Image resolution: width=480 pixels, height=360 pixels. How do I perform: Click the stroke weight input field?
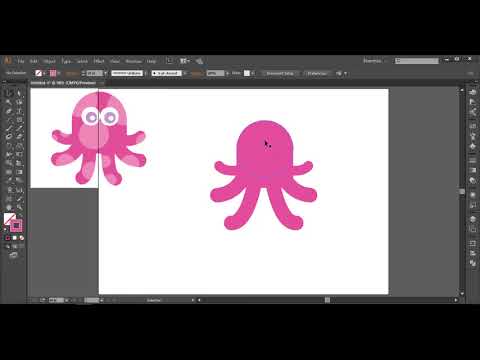point(95,73)
